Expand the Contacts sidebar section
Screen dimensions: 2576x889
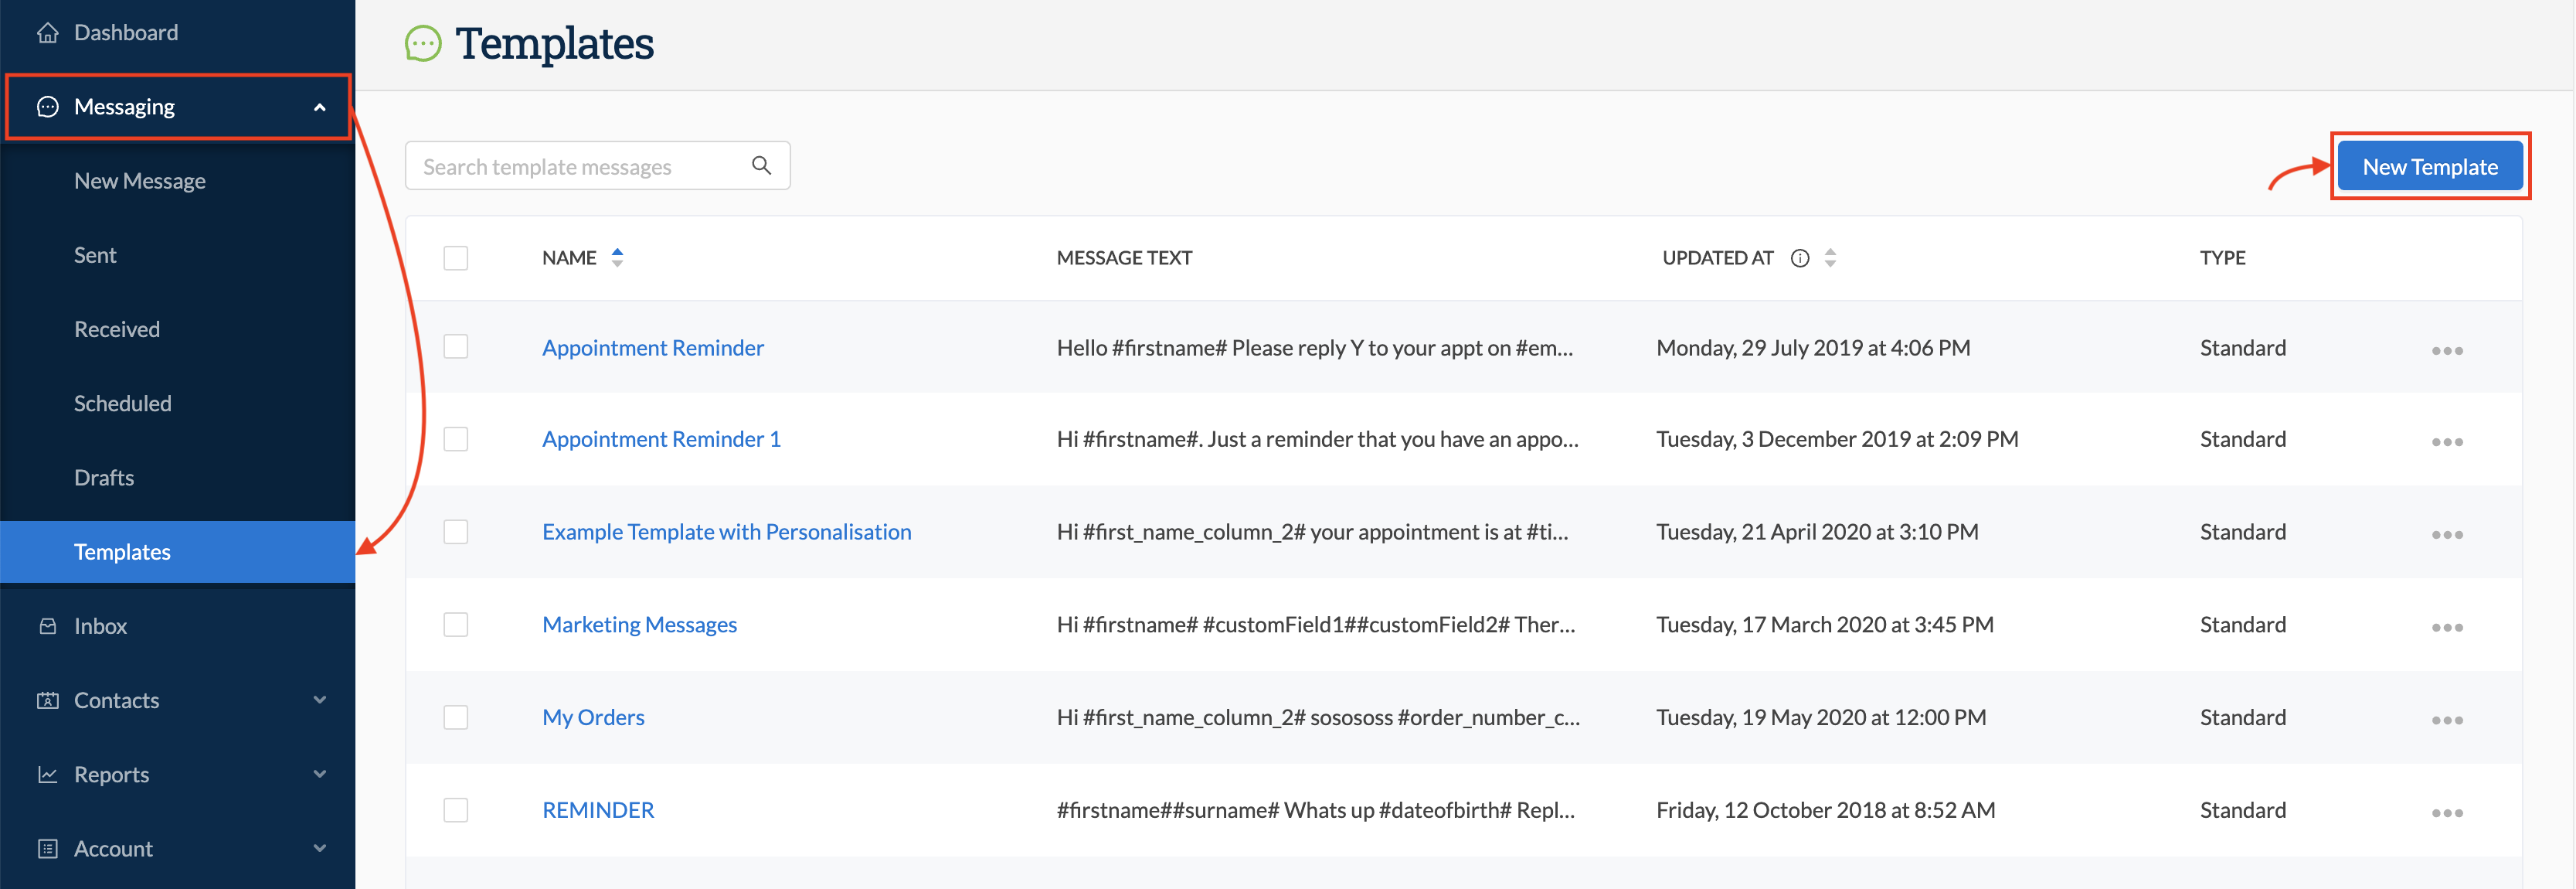point(319,700)
